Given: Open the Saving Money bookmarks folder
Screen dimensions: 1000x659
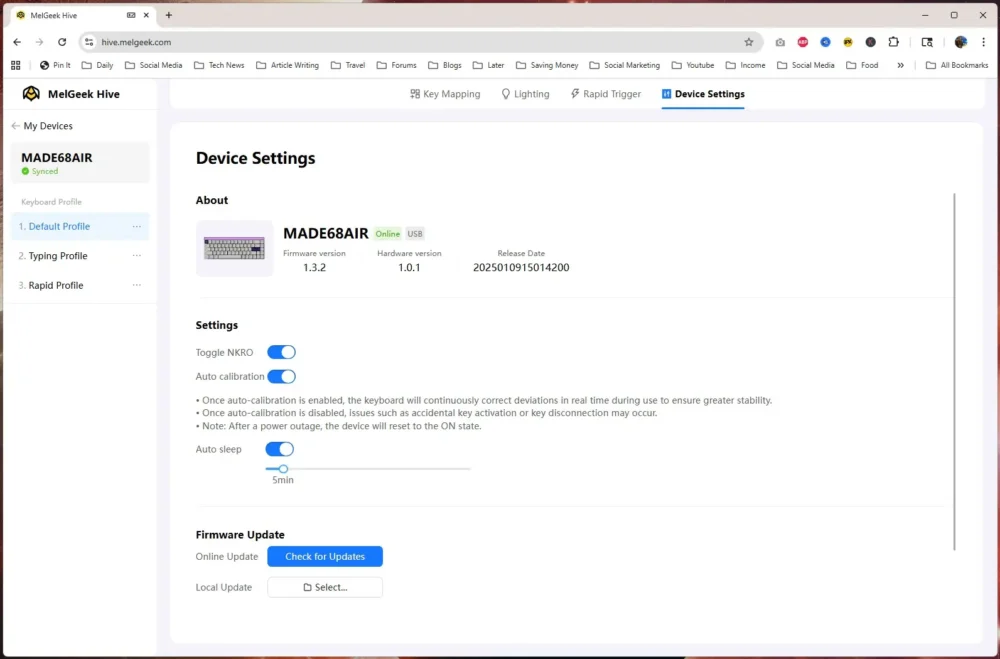Looking at the screenshot, I should [547, 65].
